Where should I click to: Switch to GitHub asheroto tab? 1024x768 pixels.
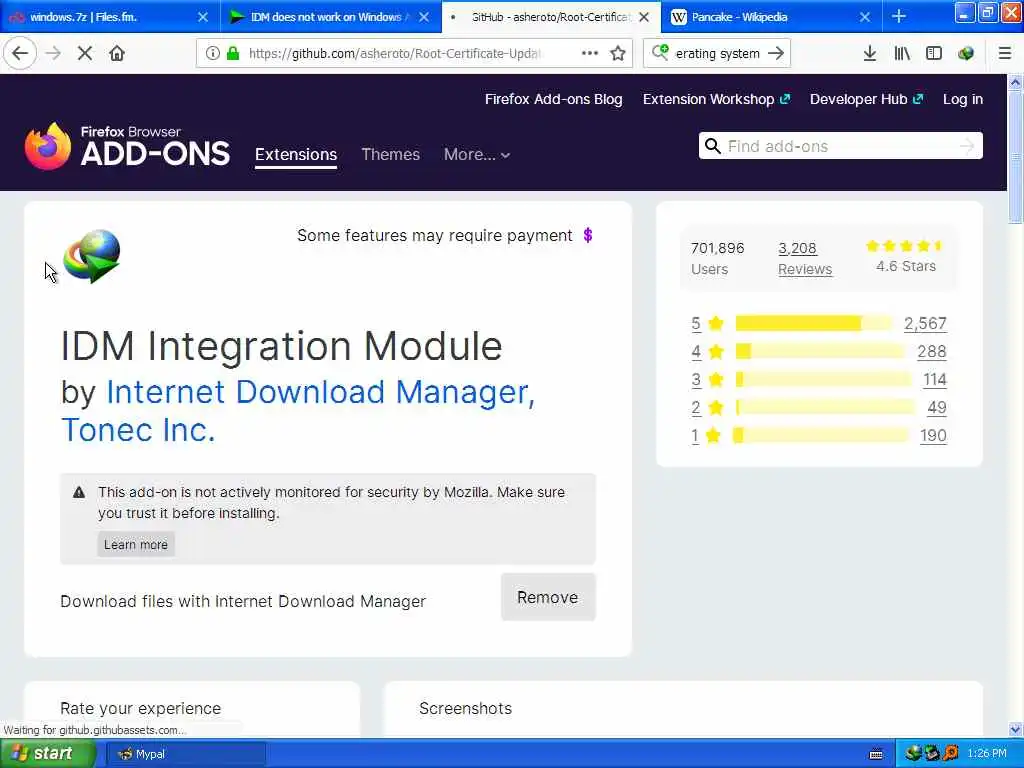click(551, 17)
